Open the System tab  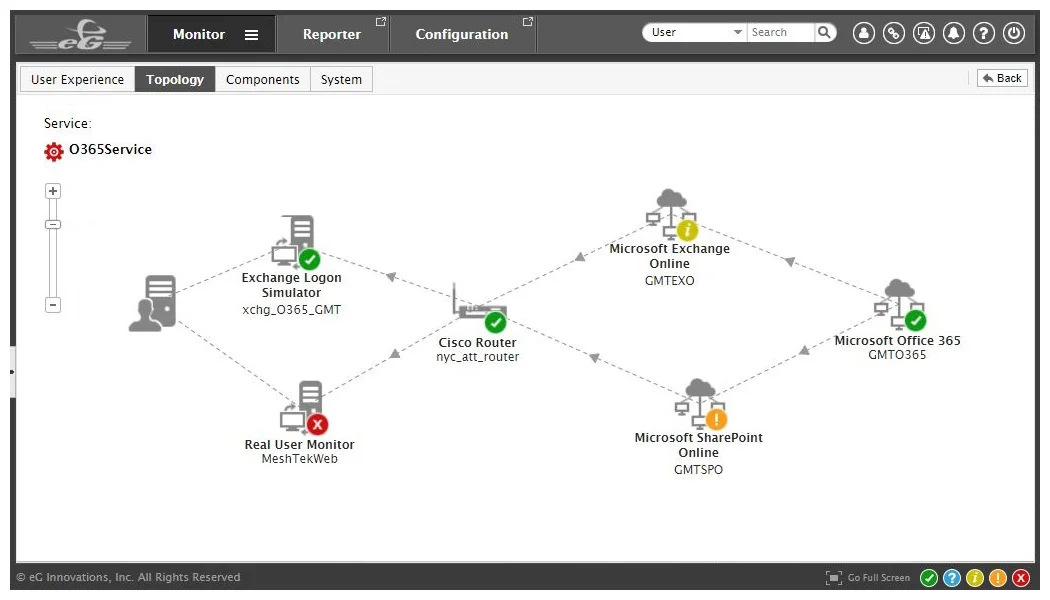tap(341, 79)
